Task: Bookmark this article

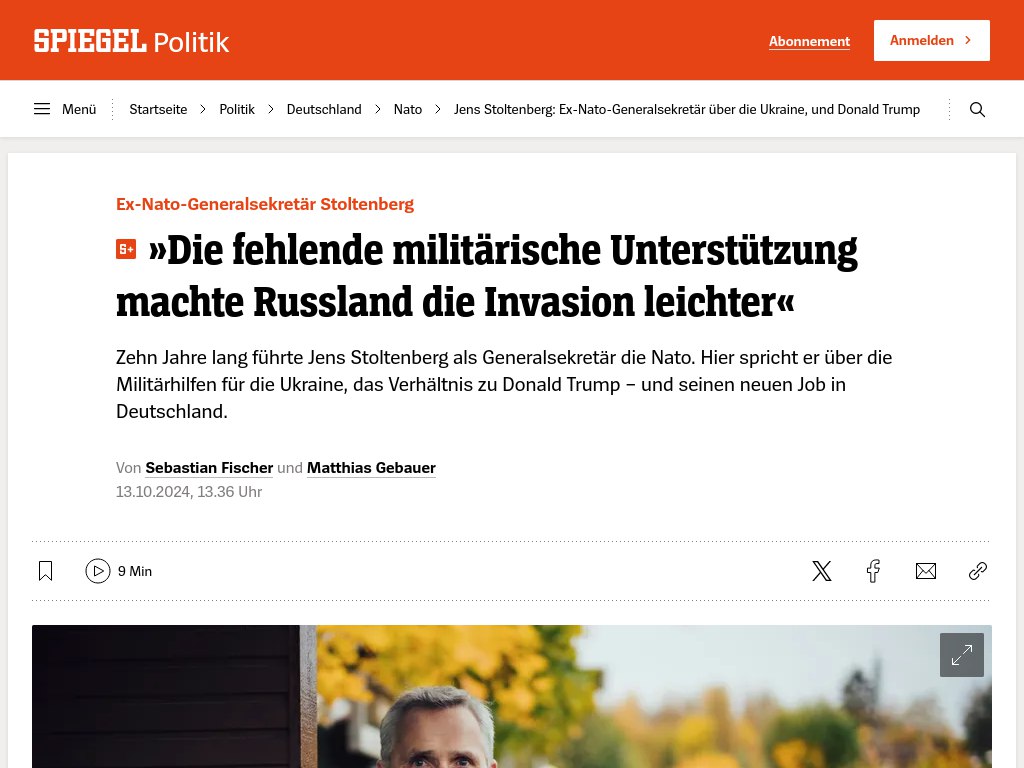Action: pyautogui.click(x=45, y=571)
